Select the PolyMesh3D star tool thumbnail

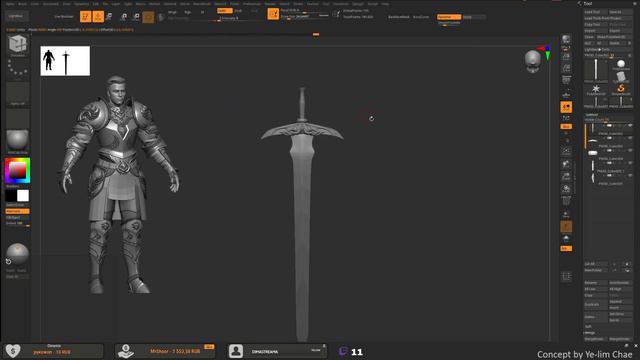(596, 90)
